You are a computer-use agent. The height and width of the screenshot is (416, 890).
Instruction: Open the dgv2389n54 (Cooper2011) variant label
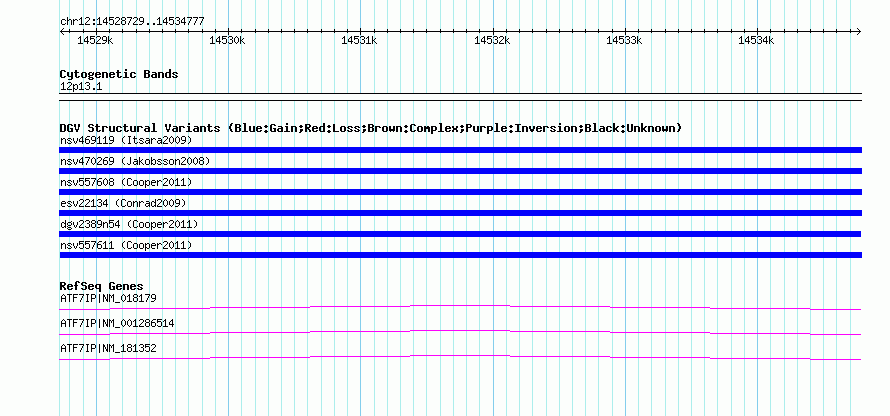pos(129,224)
